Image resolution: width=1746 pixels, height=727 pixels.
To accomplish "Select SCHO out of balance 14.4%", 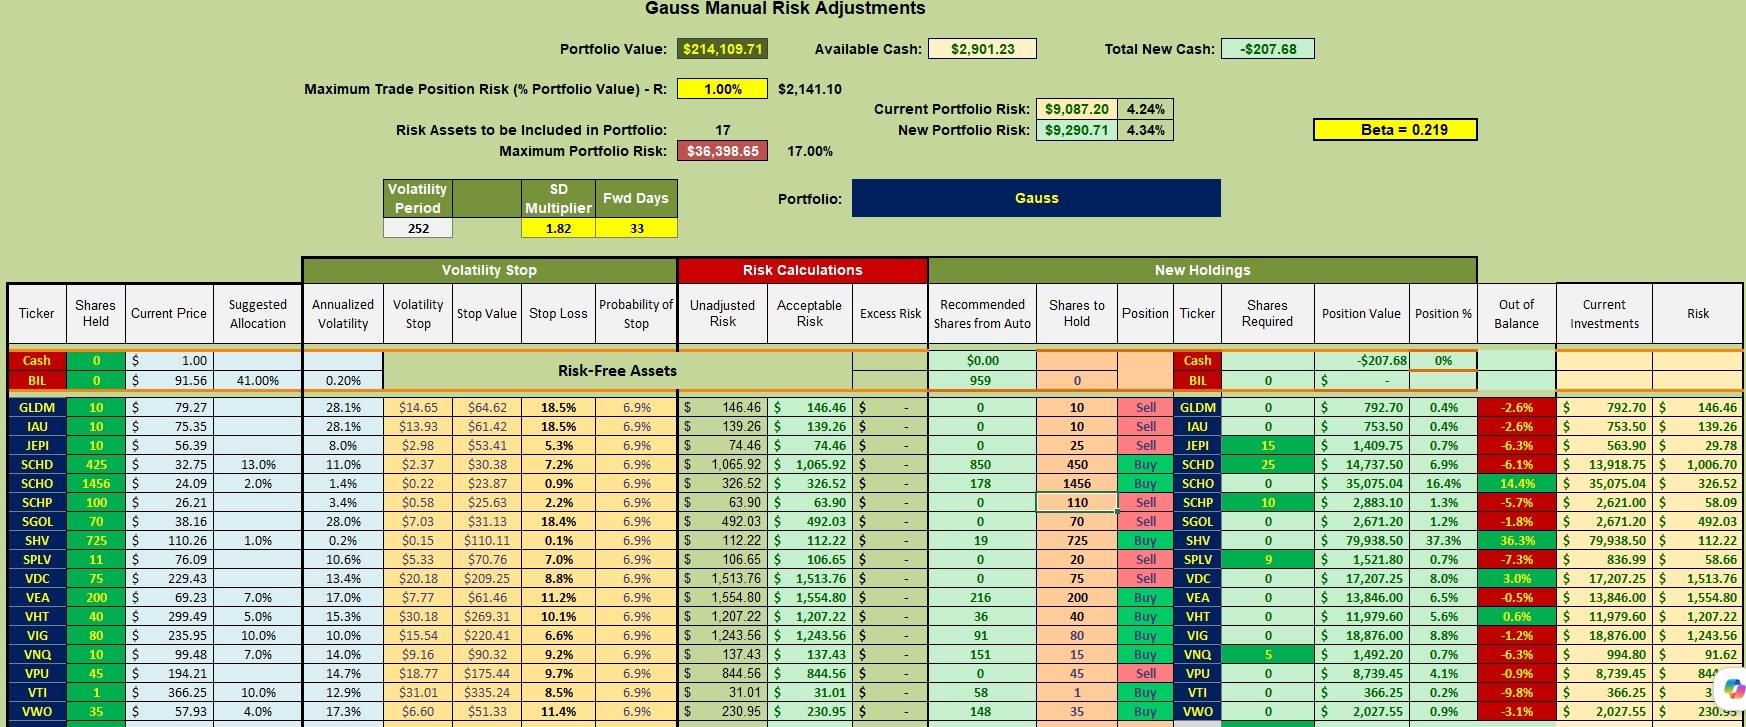I will 1516,483.
